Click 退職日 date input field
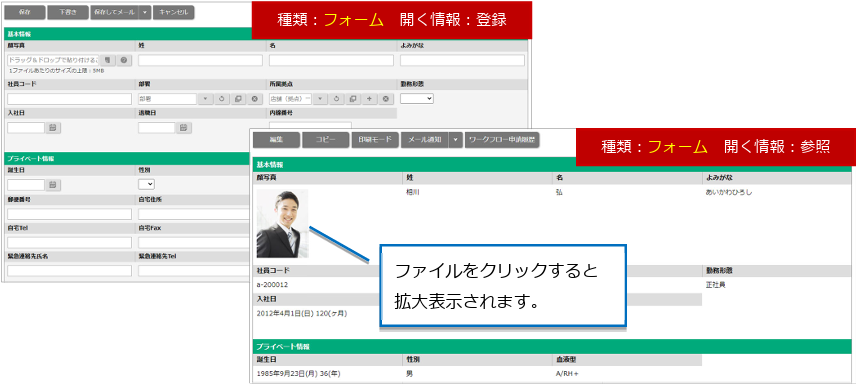The height and width of the screenshot is (387, 856). point(157,128)
